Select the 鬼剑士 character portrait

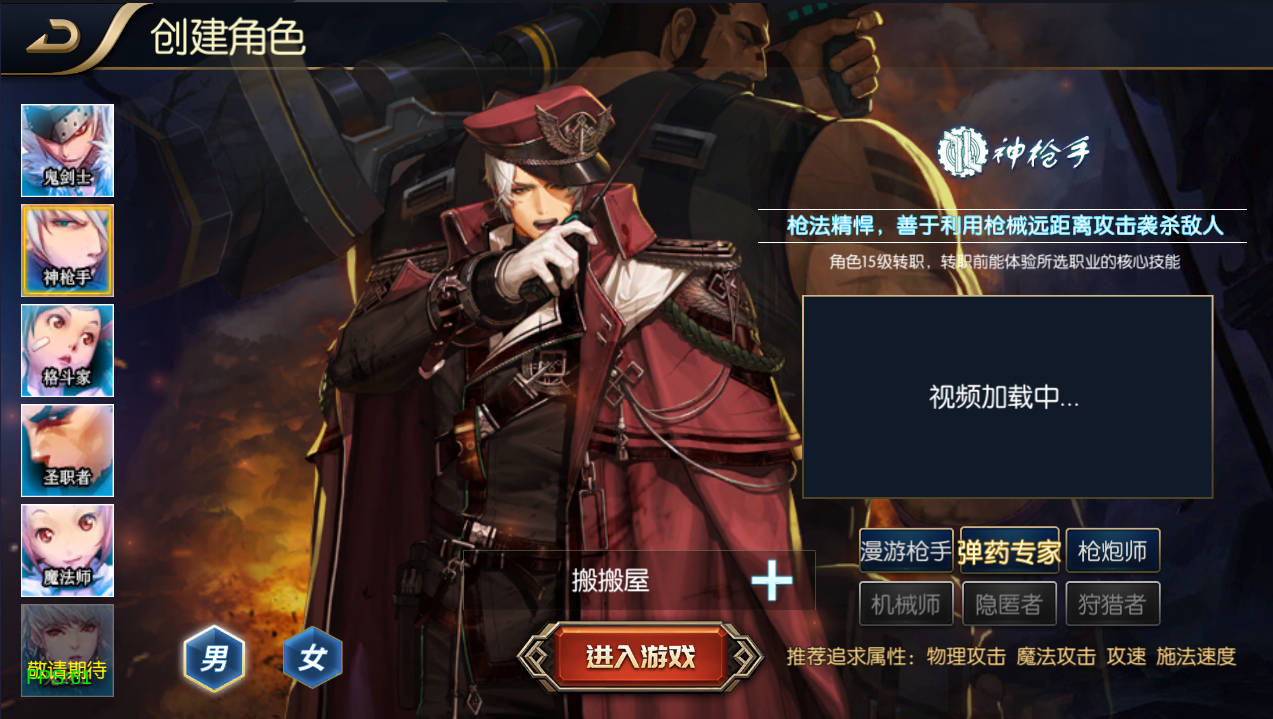tap(67, 150)
